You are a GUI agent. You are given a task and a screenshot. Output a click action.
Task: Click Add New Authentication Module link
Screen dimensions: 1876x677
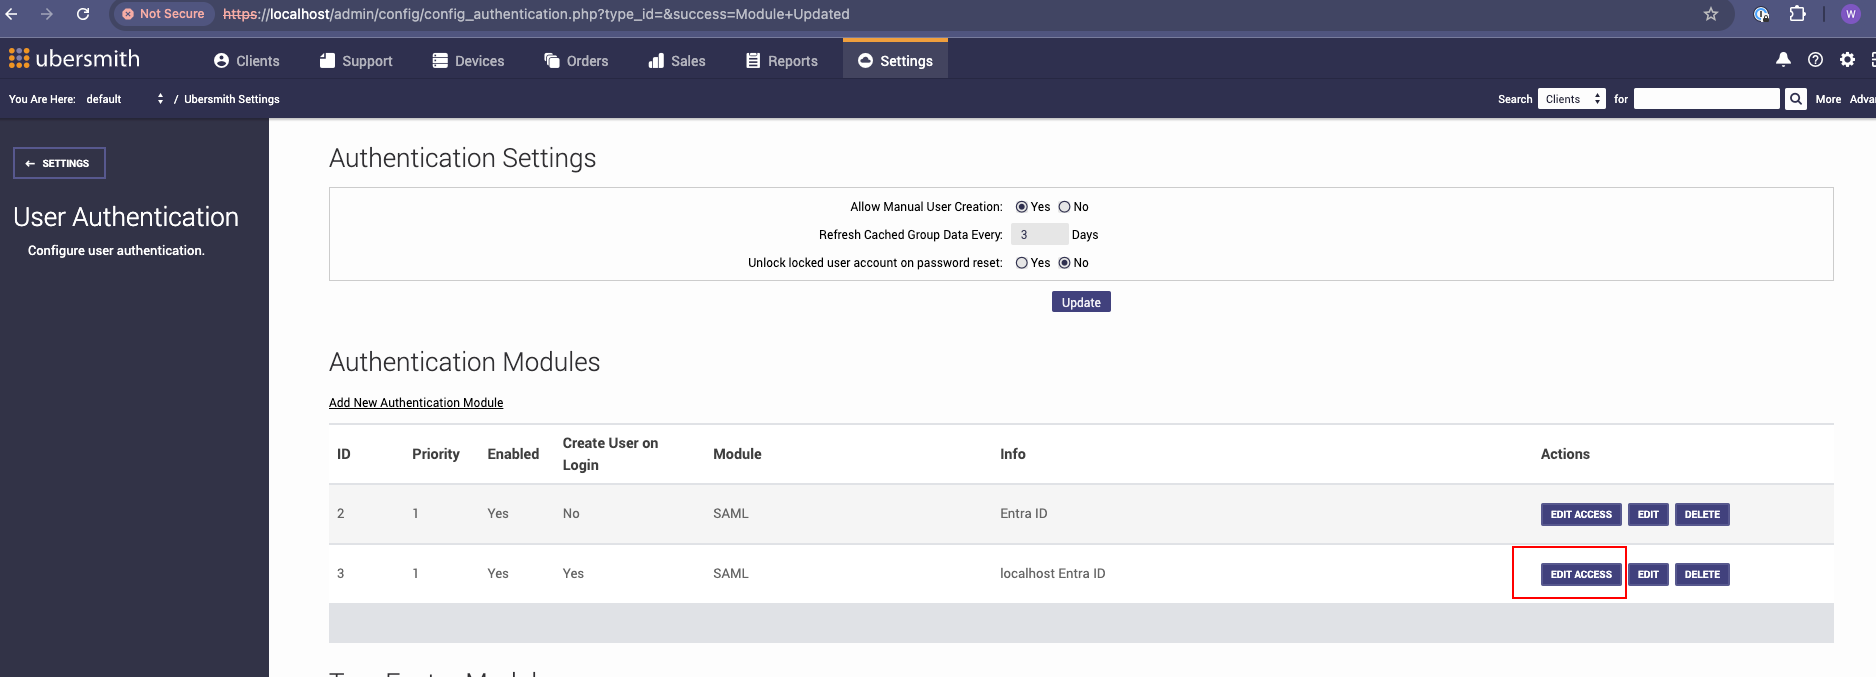[x=416, y=403]
